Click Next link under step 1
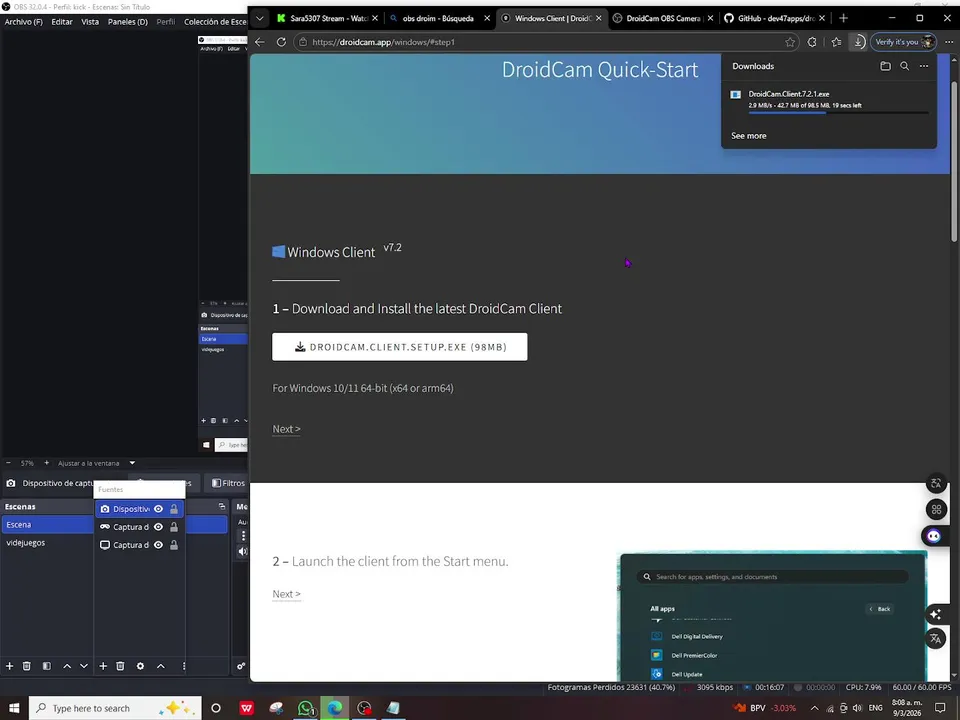 pyautogui.click(x=287, y=429)
